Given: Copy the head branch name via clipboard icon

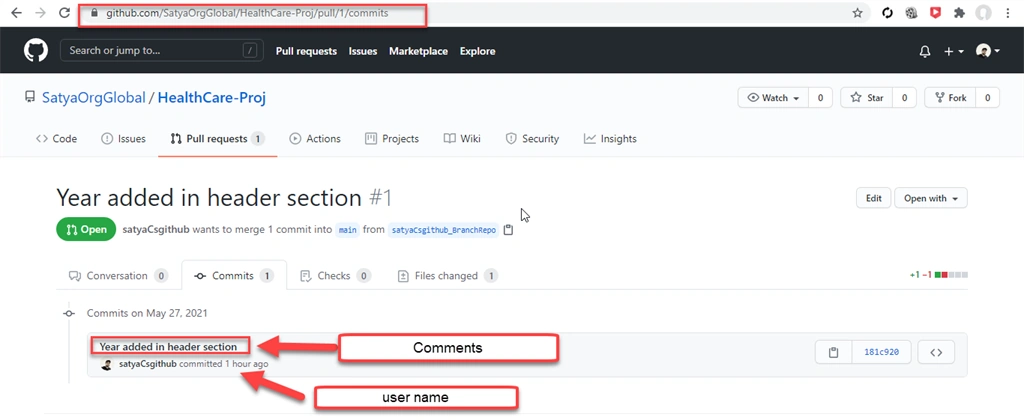Looking at the screenshot, I should 509,231.
